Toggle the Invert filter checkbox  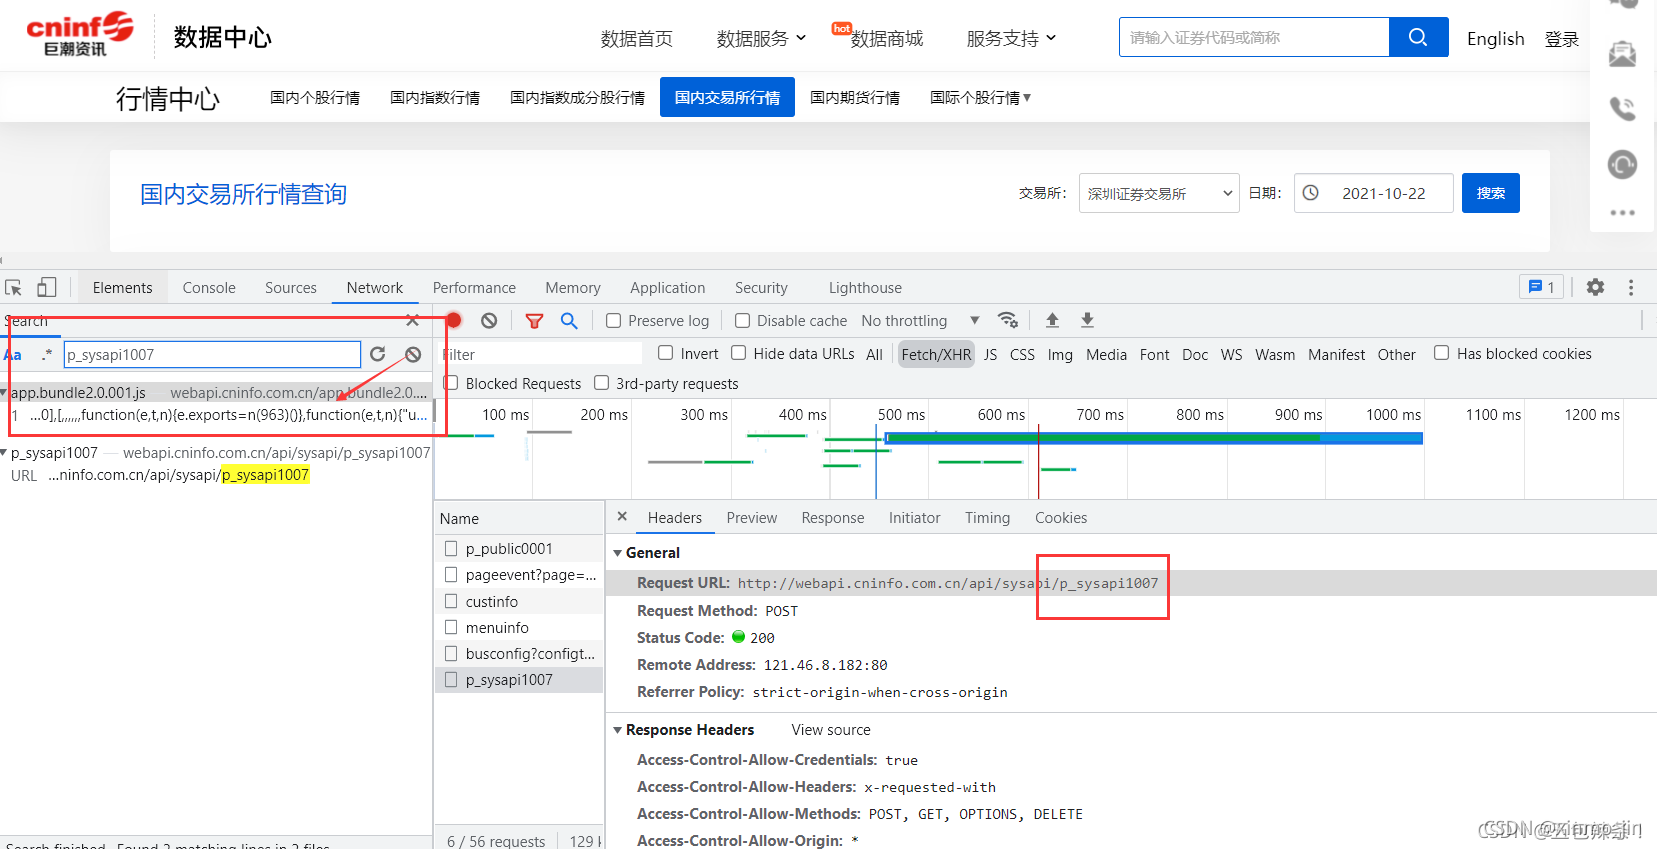(x=665, y=353)
